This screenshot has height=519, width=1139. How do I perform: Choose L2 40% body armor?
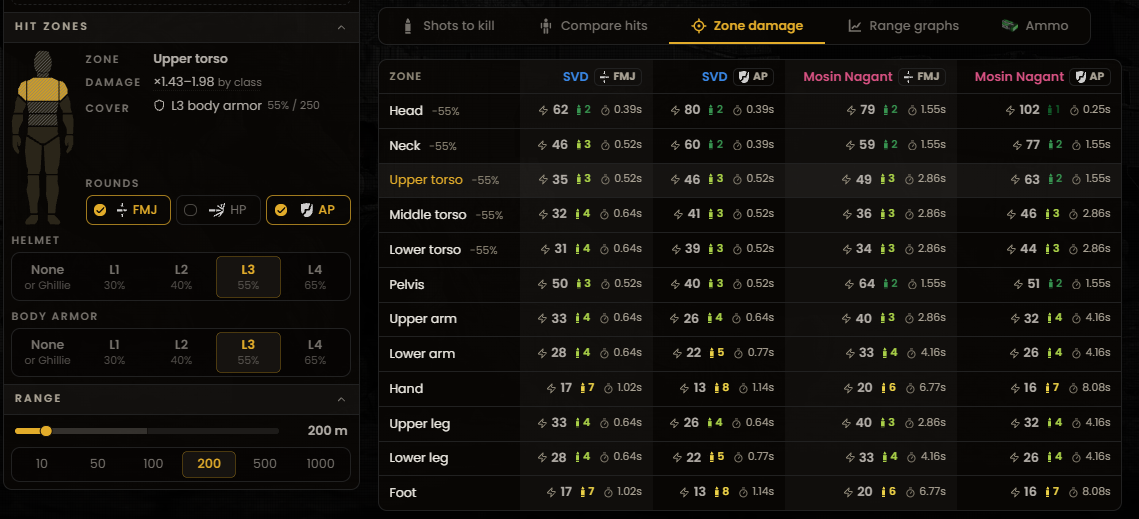pyautogui.click(x=181, y=353)
